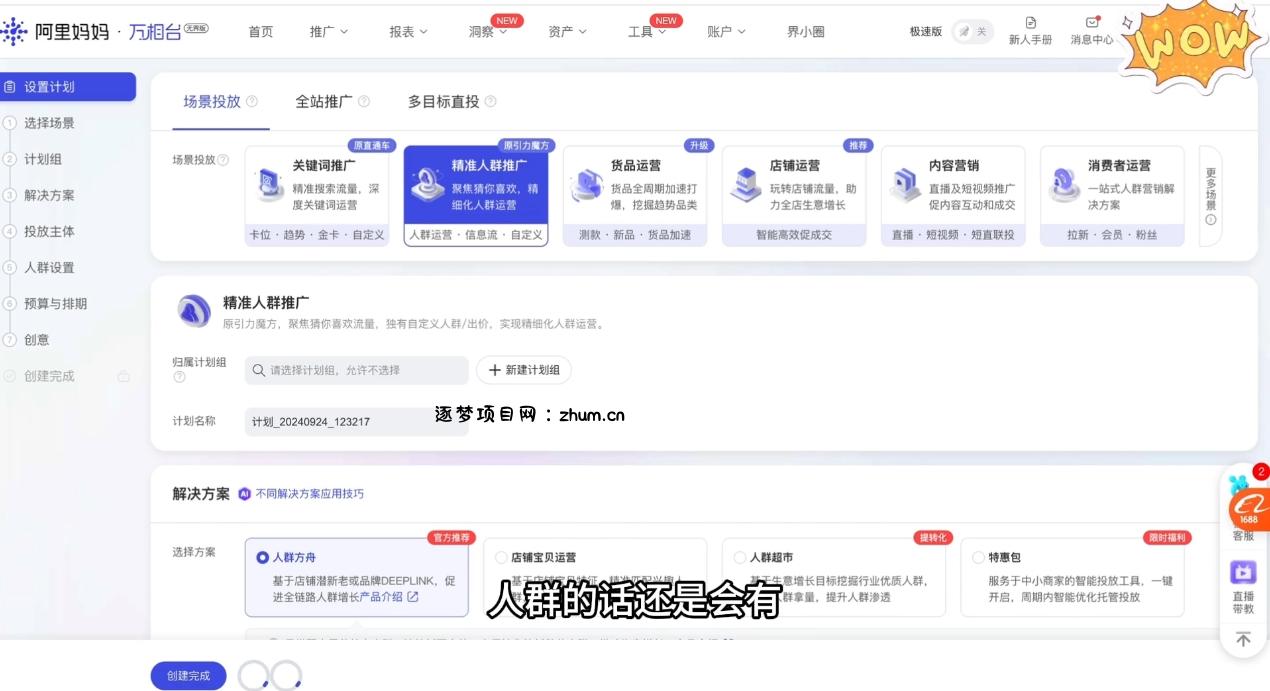Viewport: 1270px width, 691px height.
Task: Open the 账户 dropdown menu
Action: pyautogui.click(x=726, y=32)
